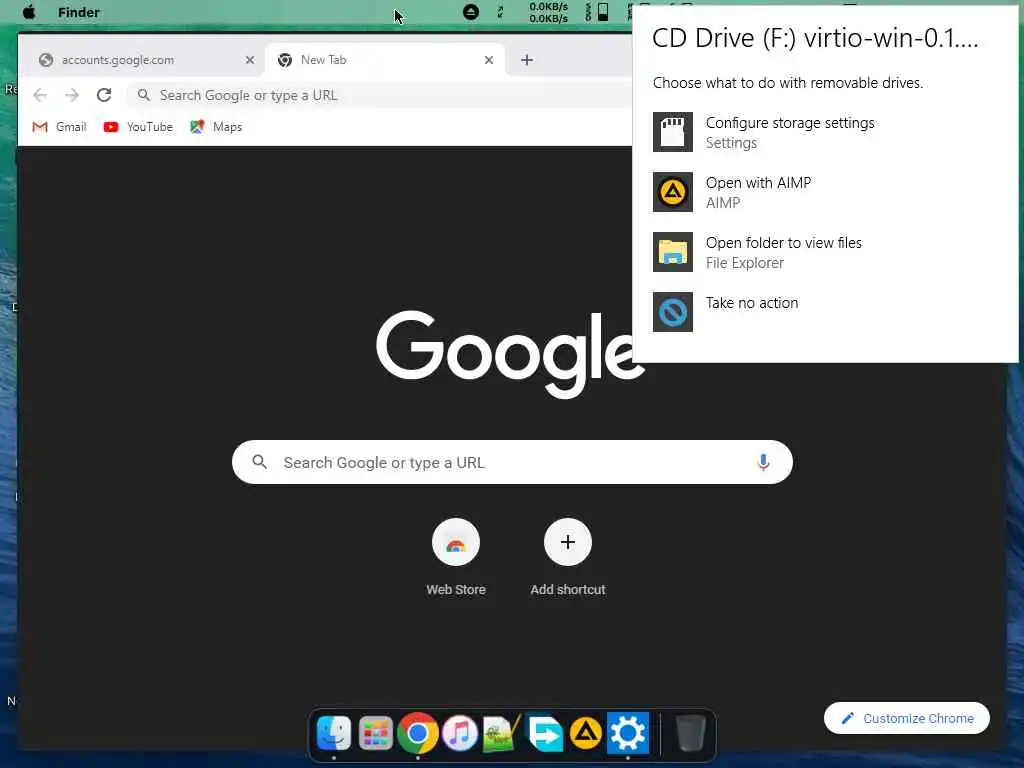Open the Music app in dock

460,733
